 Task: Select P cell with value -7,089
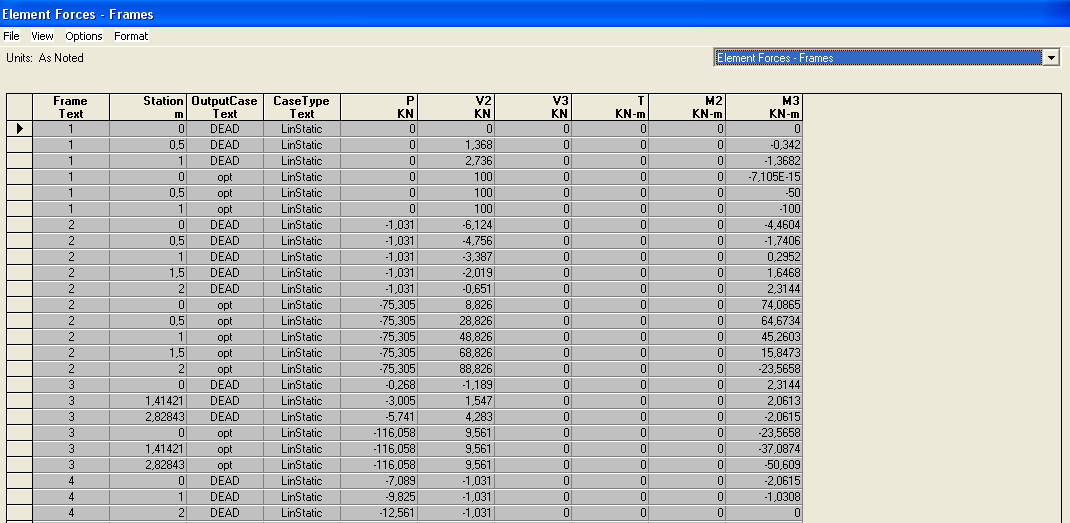click(379, 481)
